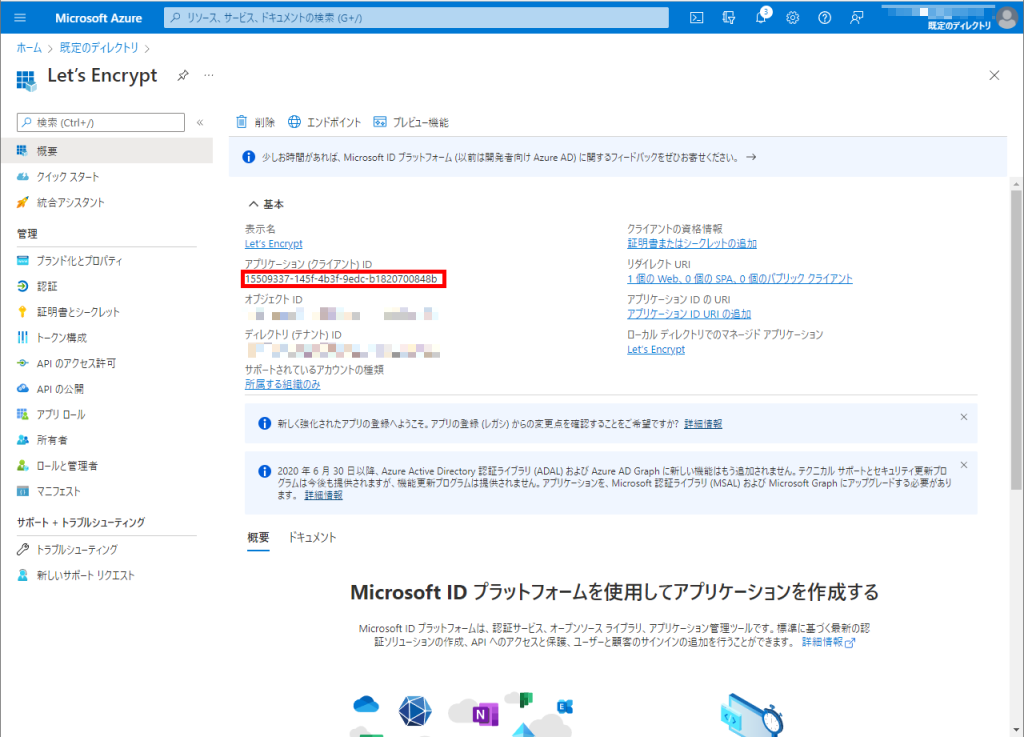Screen dimensions: 1024x737
Task: Dismiss the new app registration banner
Action: coord(963,417)
